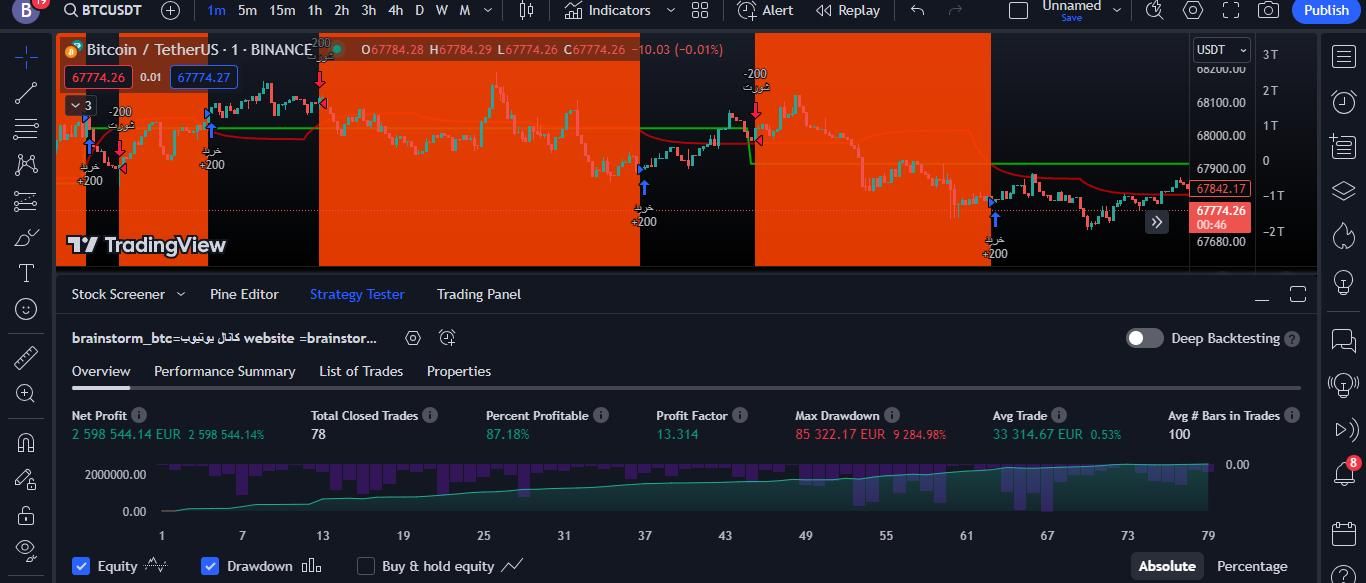The width and height of the screenshot is (1366, 583).
Task: Uncheck the Drawdown checkbox
Action: [x=210, y=566]
